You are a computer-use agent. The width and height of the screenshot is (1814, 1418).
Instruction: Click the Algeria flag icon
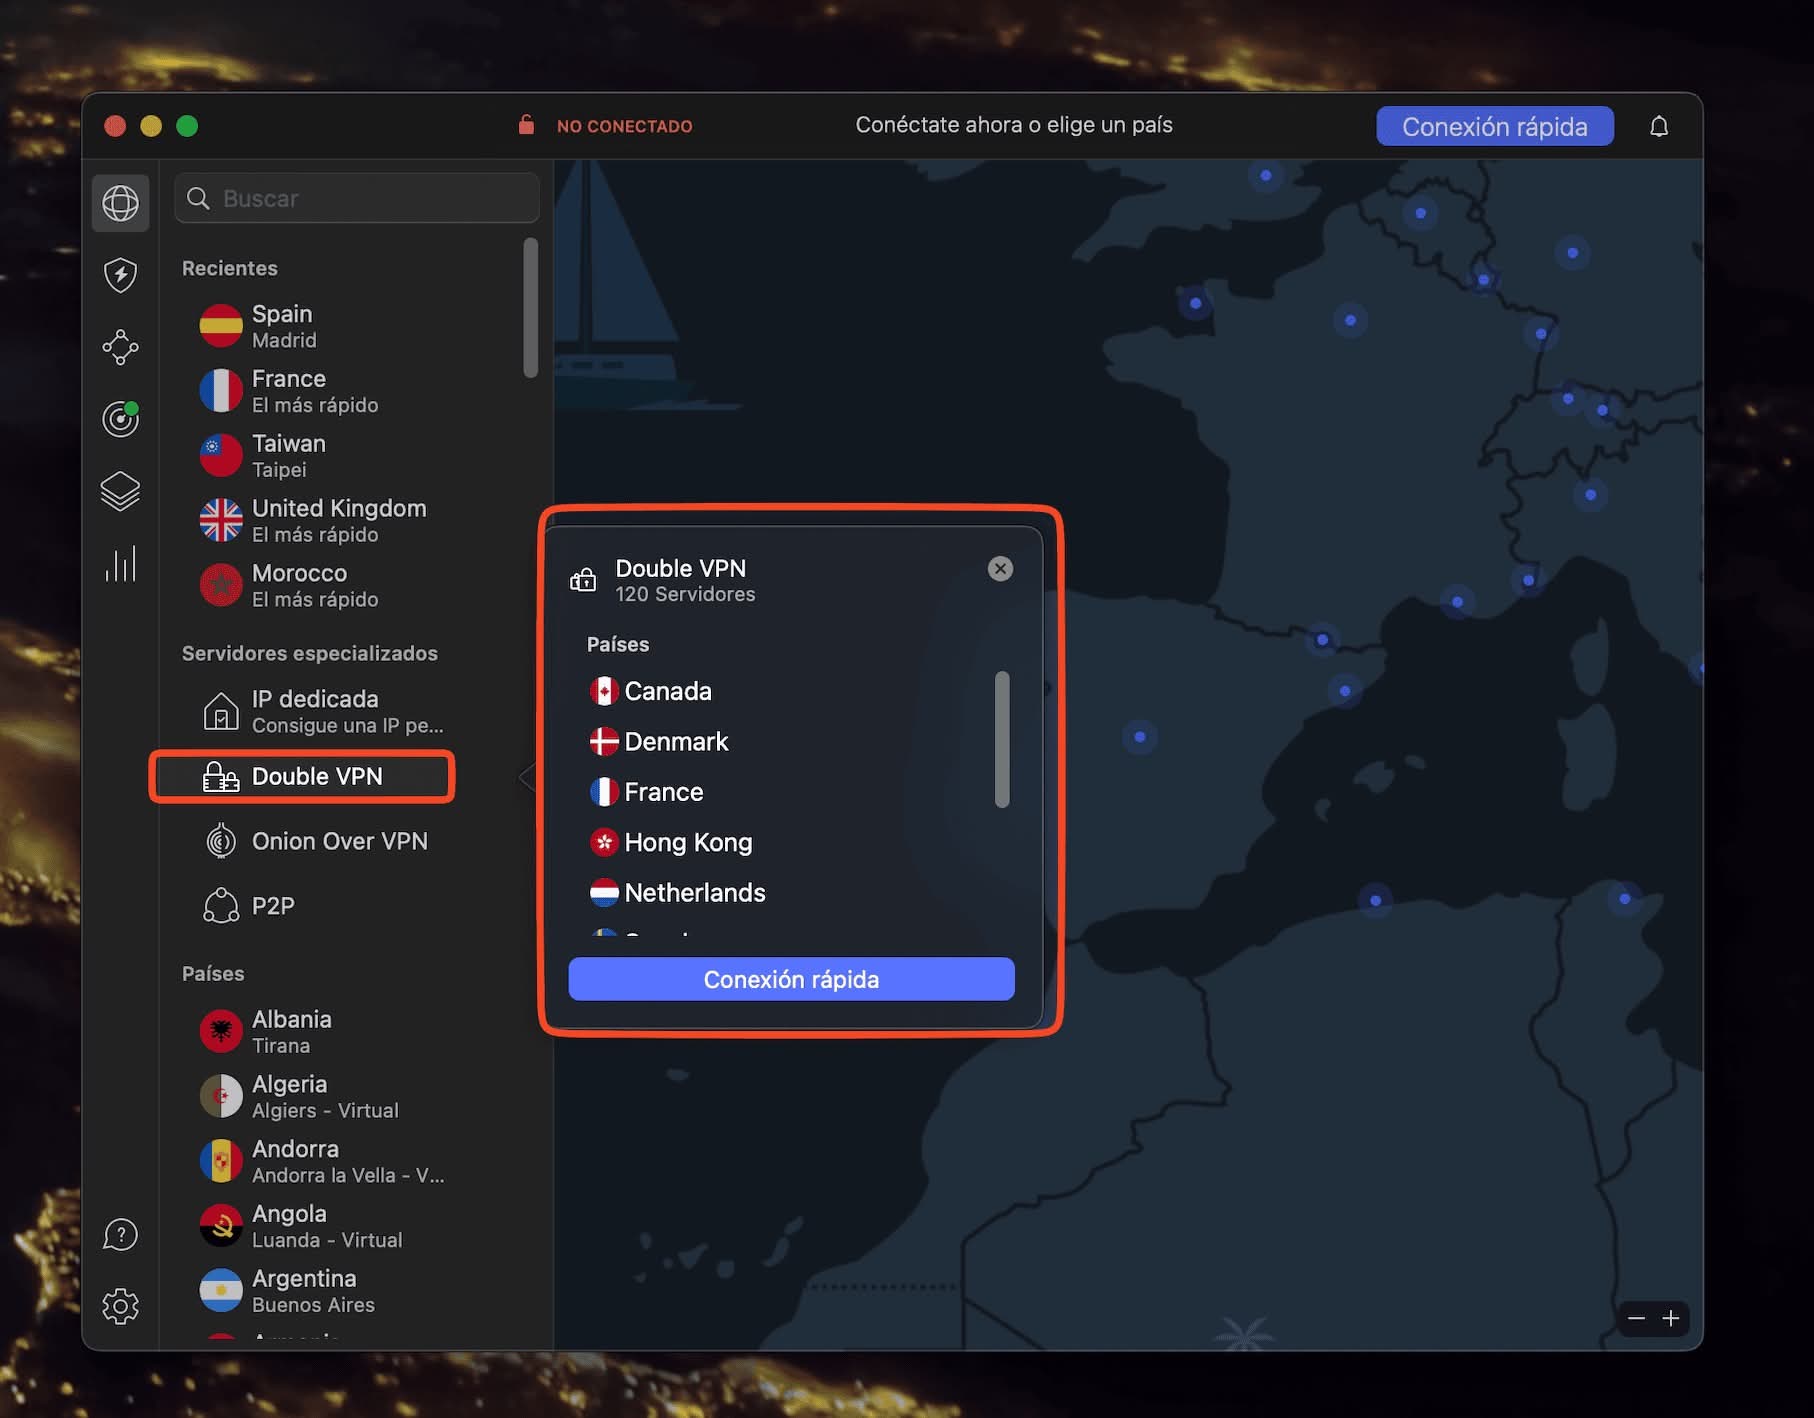tap(221, 1096)
